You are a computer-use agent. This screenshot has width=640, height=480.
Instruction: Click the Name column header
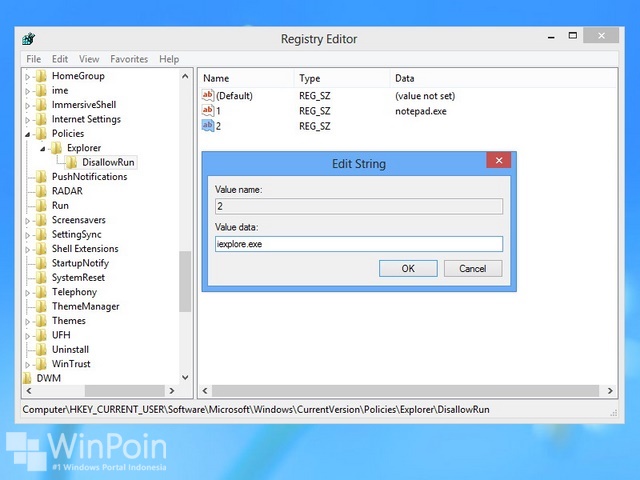click(x=247, y=78)
